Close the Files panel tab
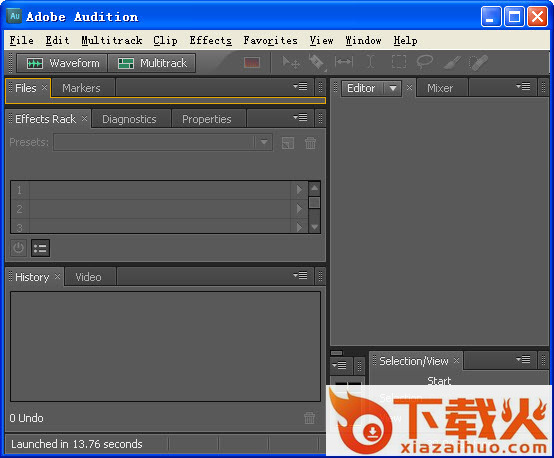Image resolution: width=554 pixels, height=458 pixels. click(x=44, y=87)
